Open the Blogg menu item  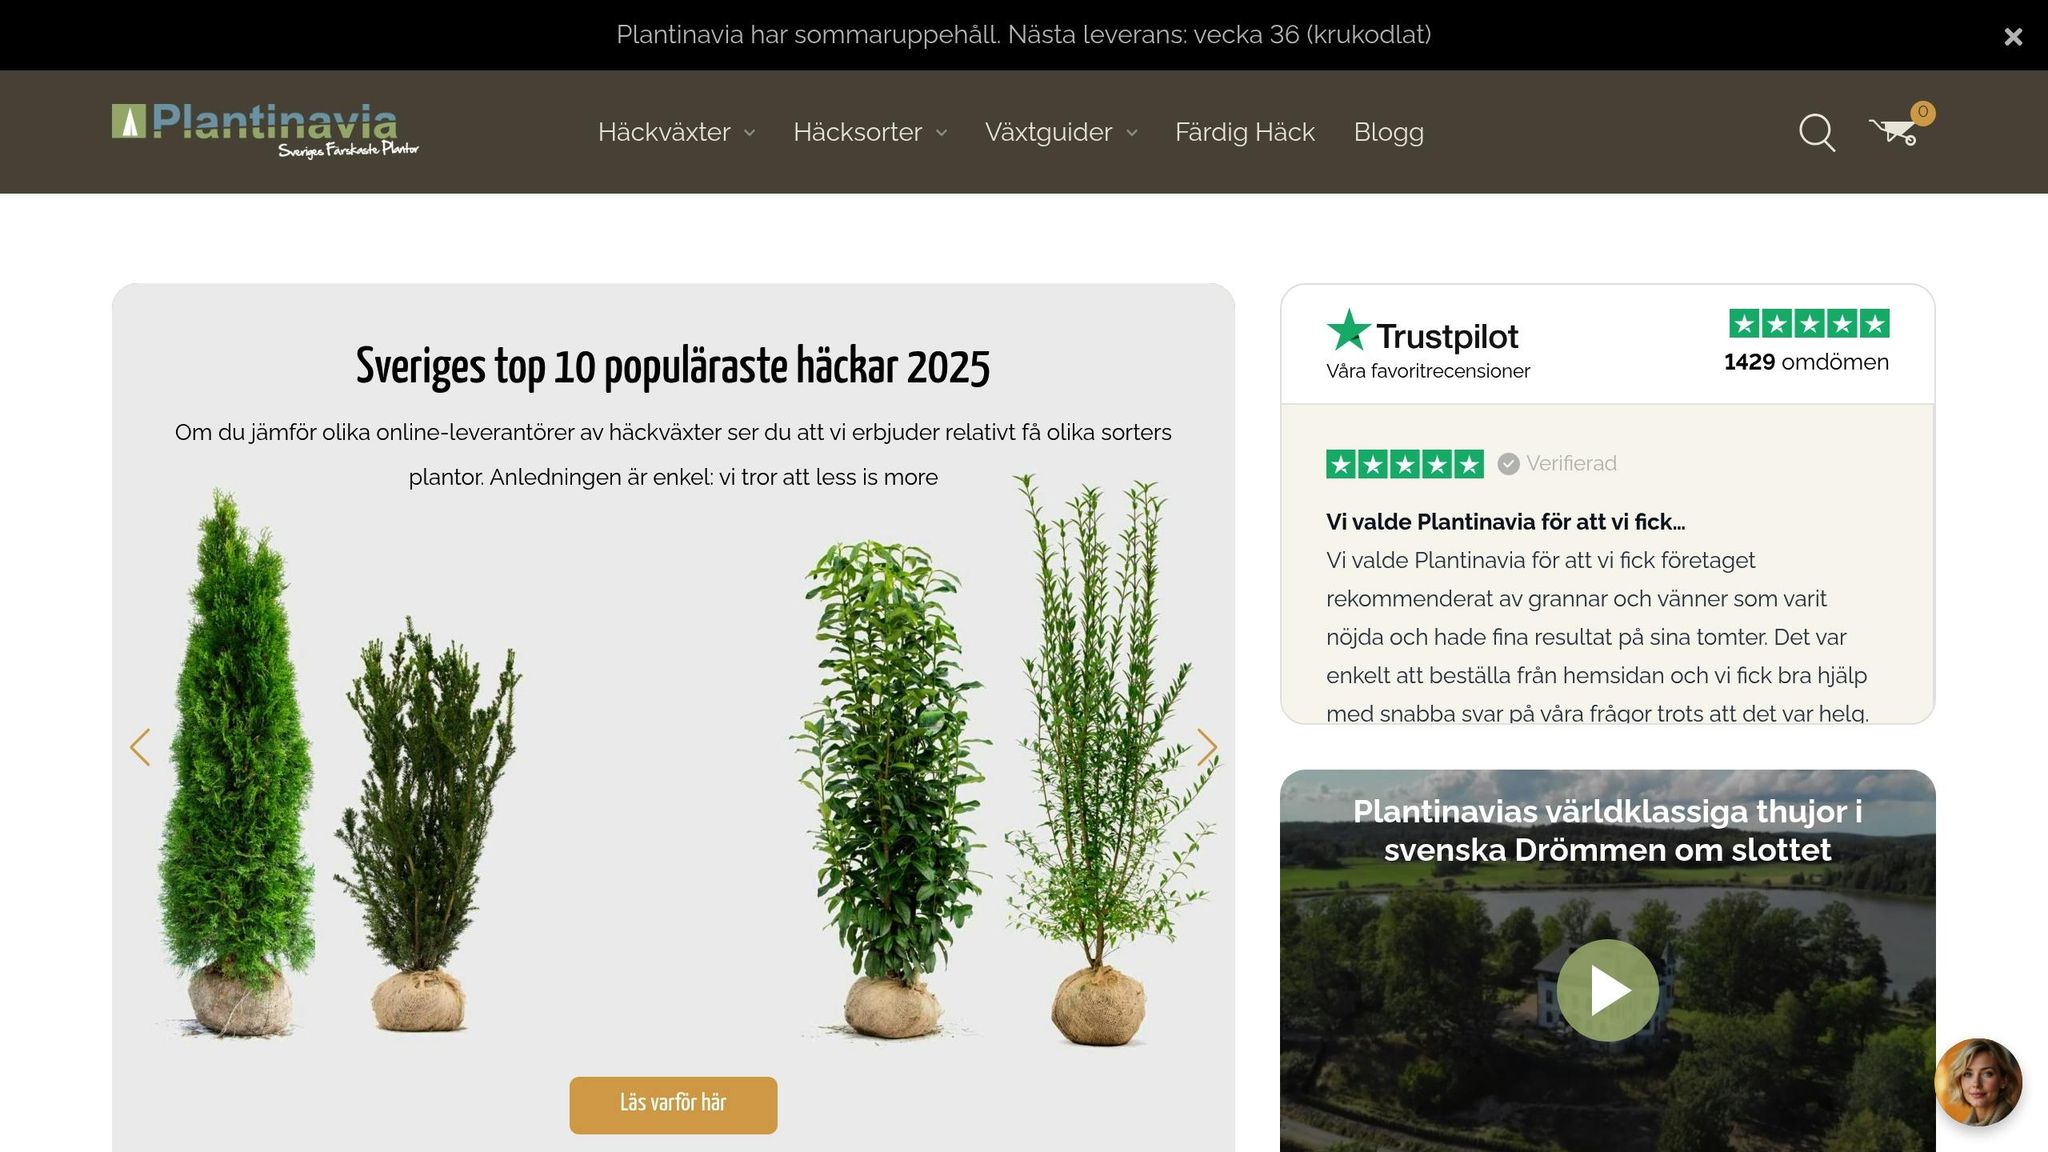point(1388,132)
